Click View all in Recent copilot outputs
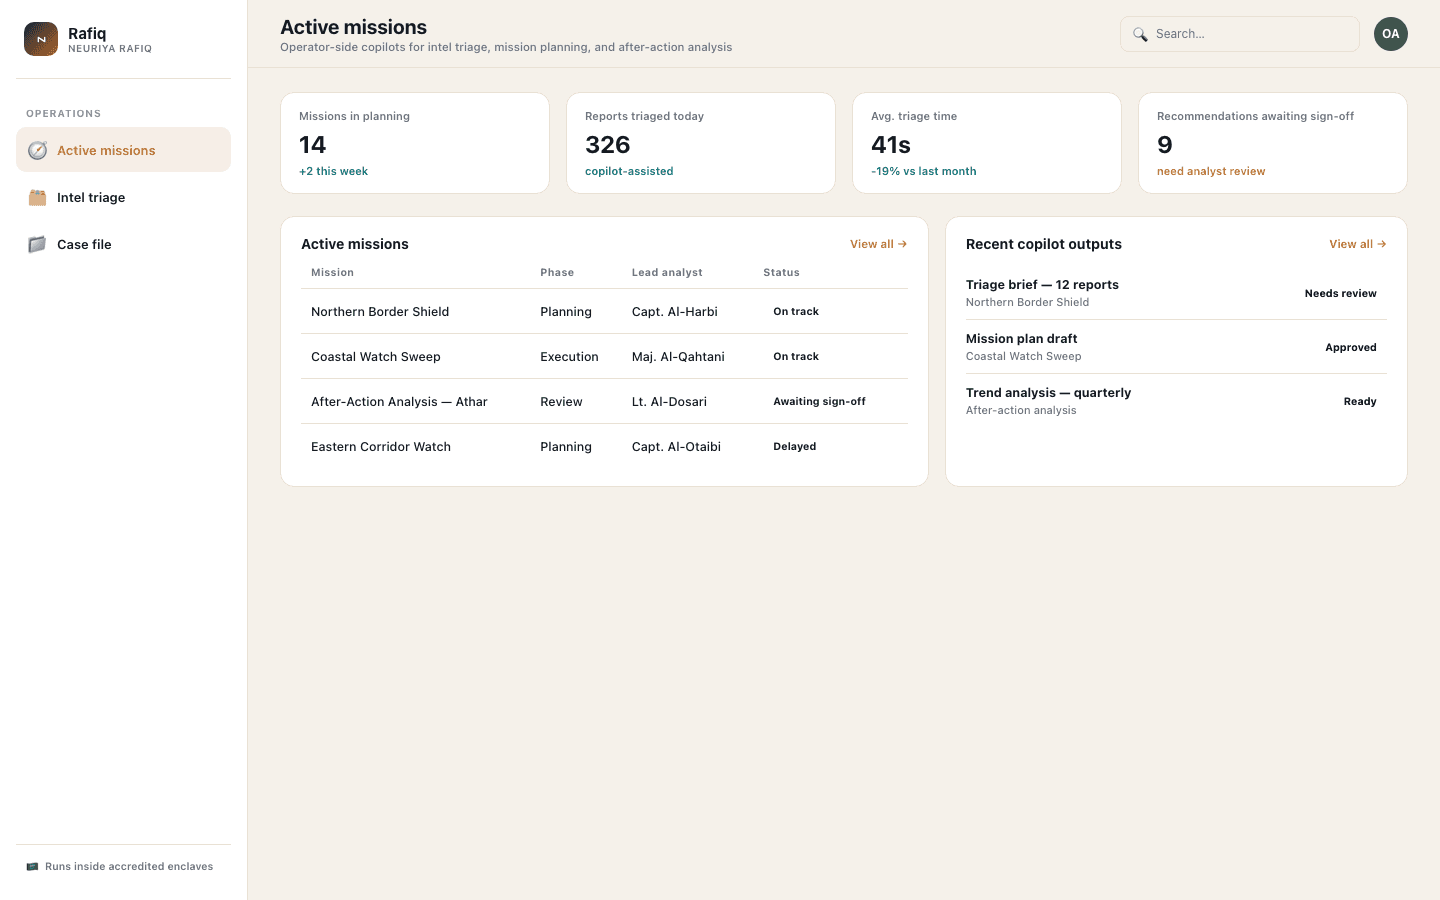This screenshot has height=900, width=1440. (1358, 244)
